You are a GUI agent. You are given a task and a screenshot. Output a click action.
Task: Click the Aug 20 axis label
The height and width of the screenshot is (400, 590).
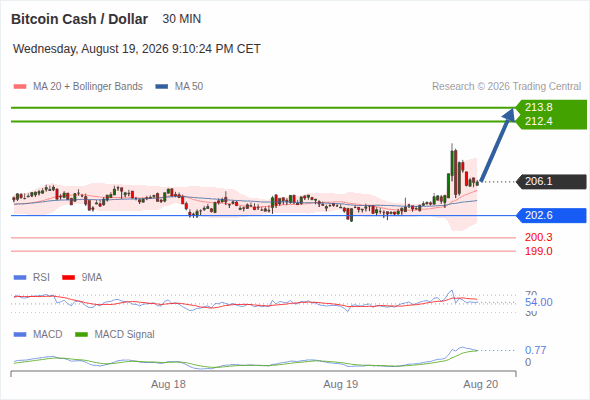tap(481, 384)
